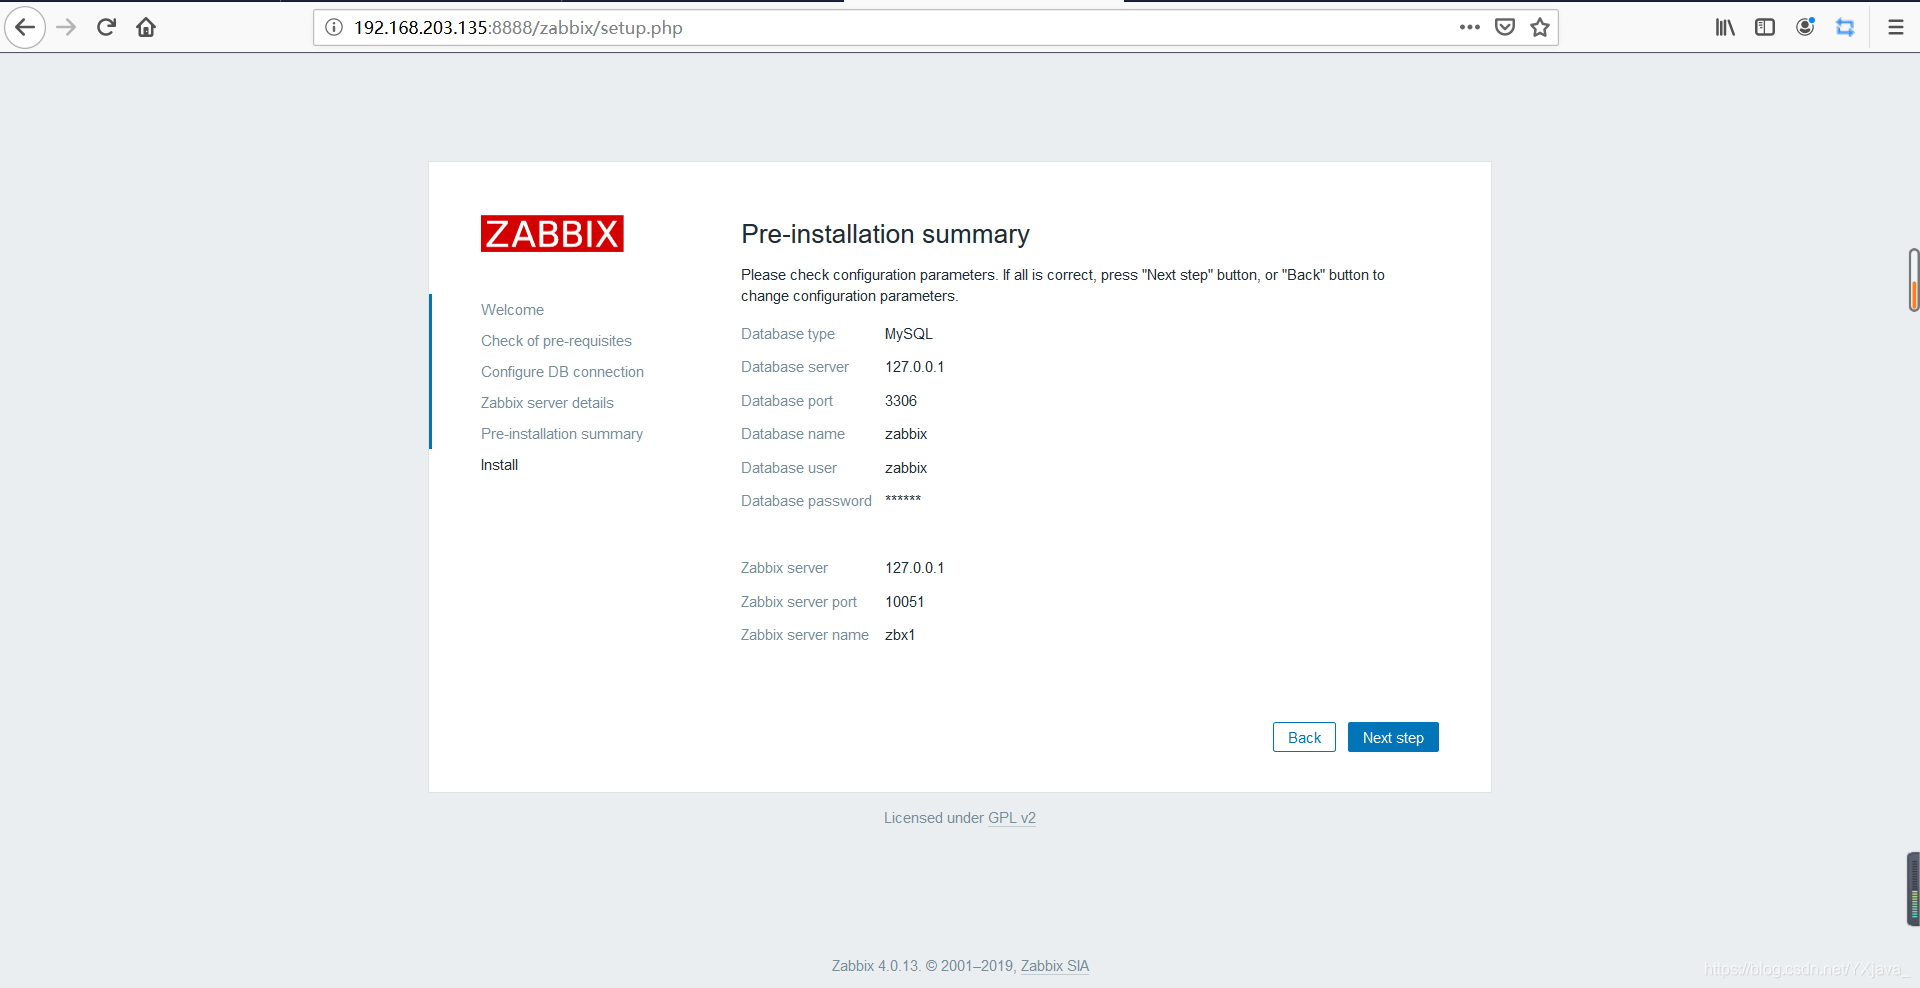
Task: Click the Database user zabbix value
Action: [x=906, y=468]
